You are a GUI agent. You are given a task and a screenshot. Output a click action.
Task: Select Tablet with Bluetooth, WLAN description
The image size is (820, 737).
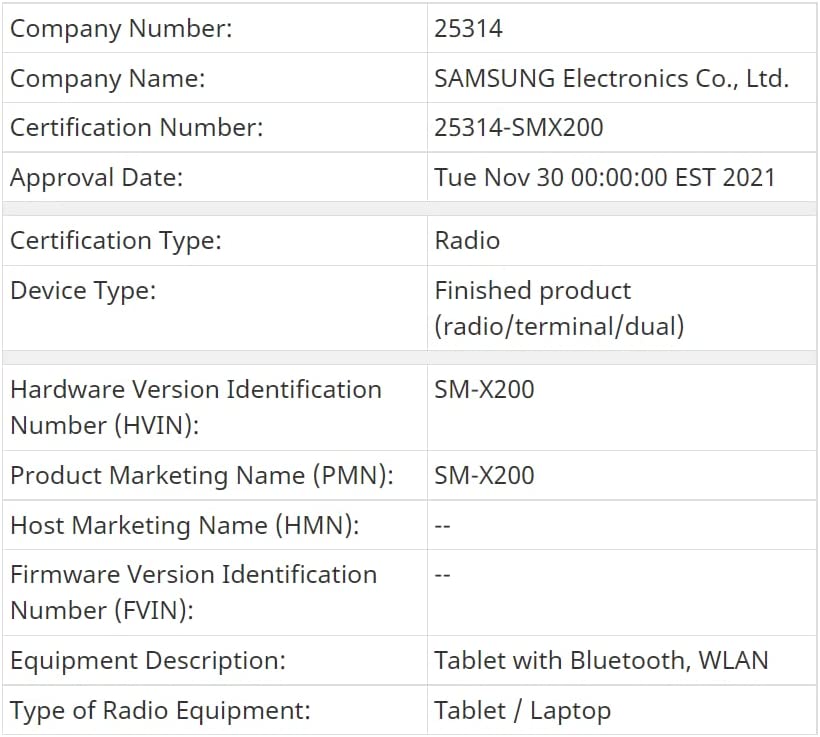(x=601, y=660)
